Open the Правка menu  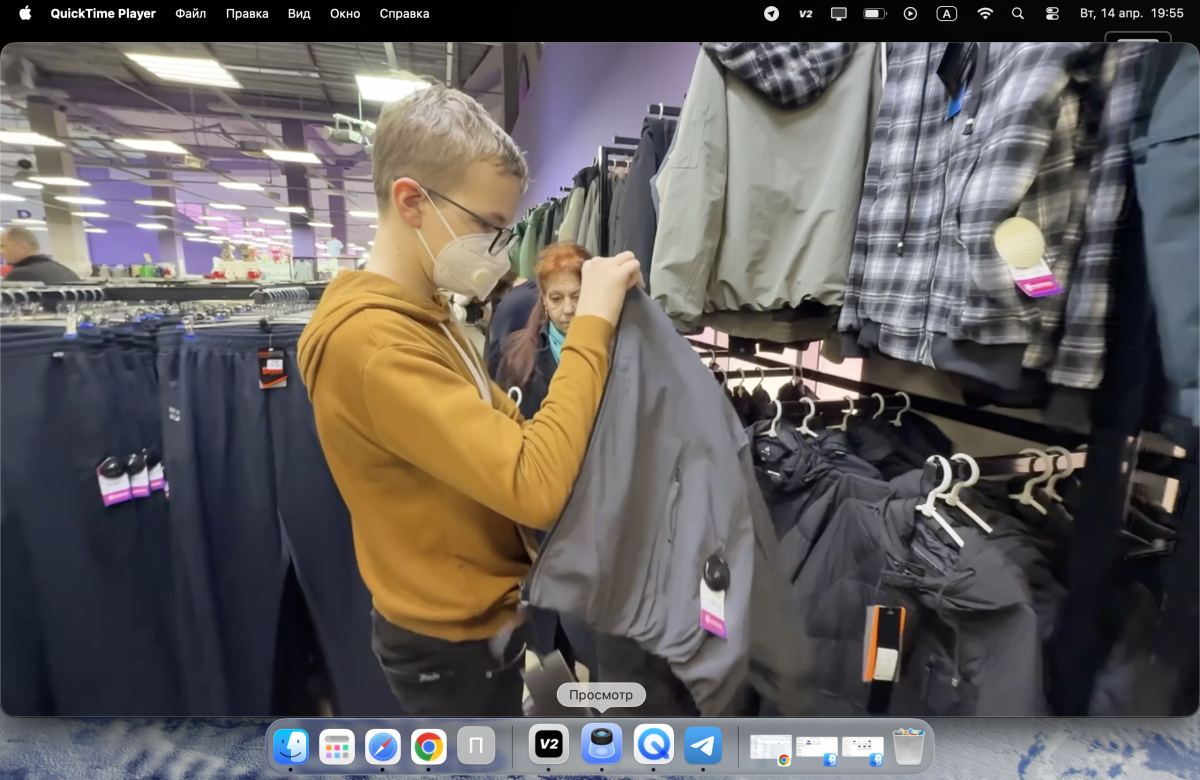click(x=247, y=14)
